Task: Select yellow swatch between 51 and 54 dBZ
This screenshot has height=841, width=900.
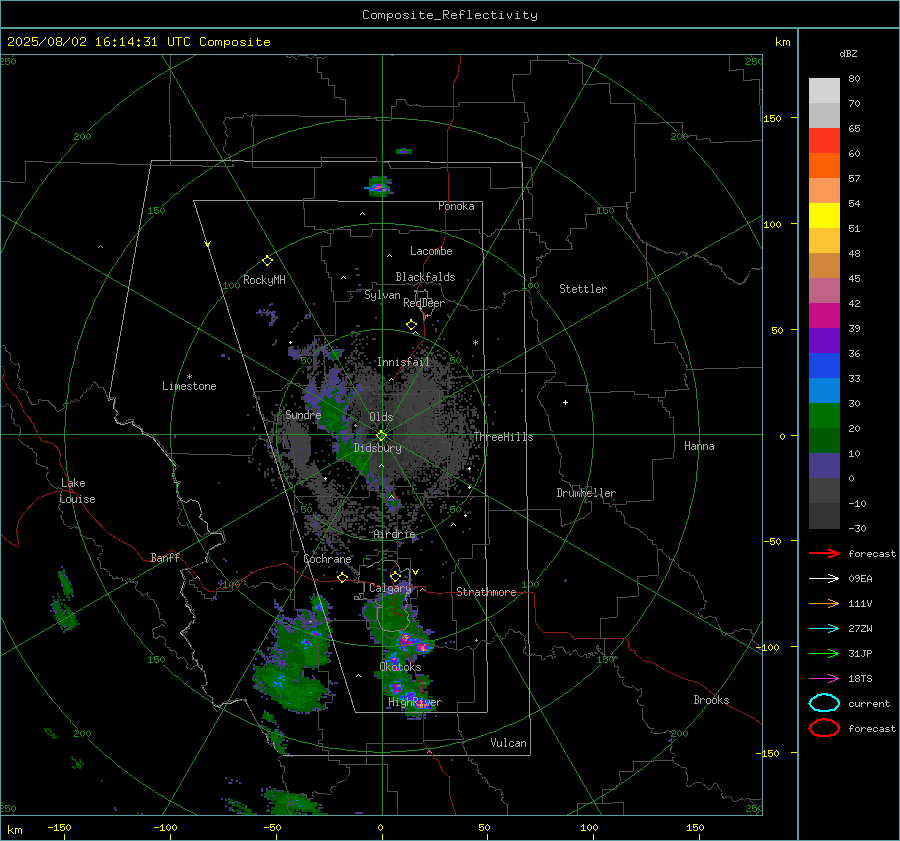Action: 824,215
